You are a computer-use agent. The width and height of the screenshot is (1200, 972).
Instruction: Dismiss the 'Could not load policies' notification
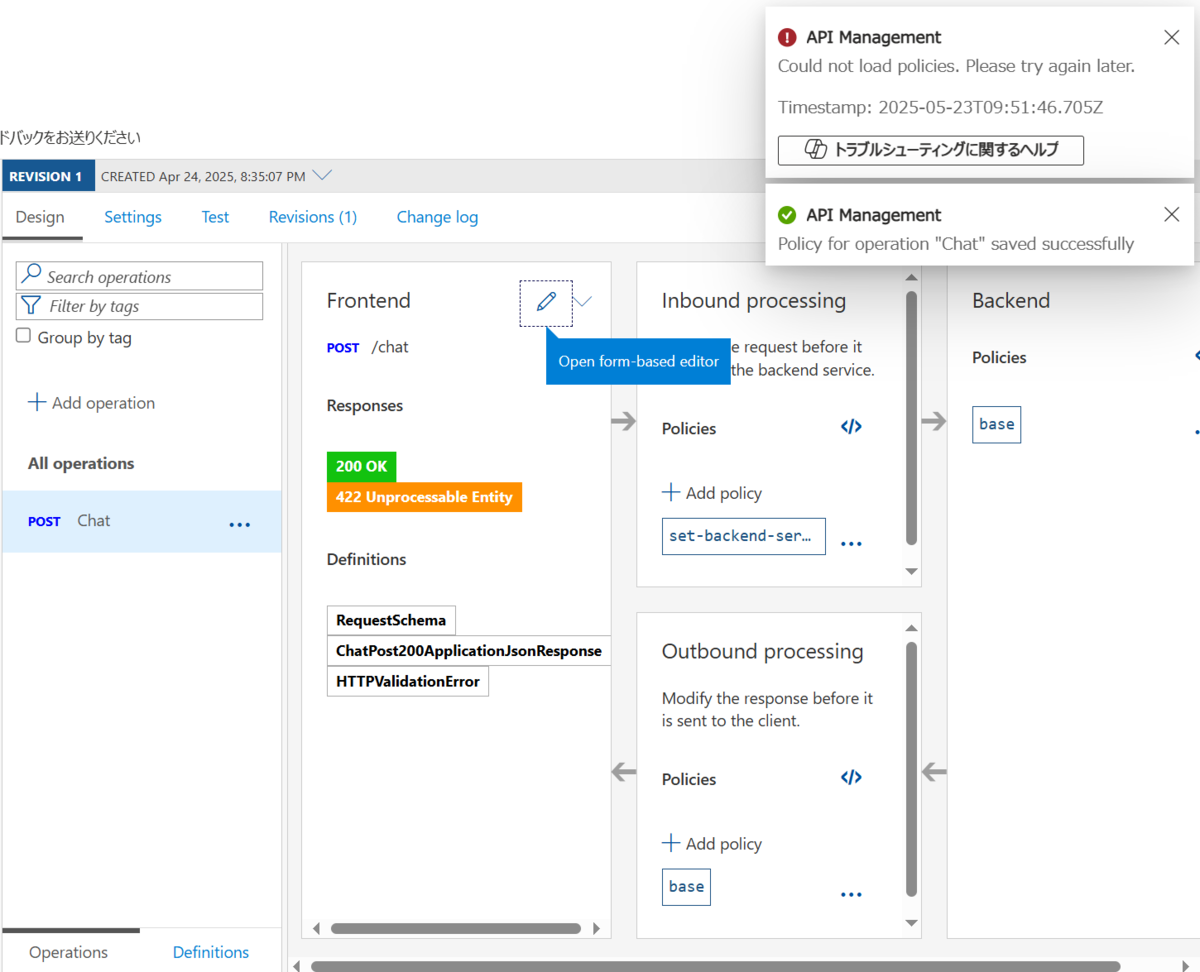(x=1172, y=37)
